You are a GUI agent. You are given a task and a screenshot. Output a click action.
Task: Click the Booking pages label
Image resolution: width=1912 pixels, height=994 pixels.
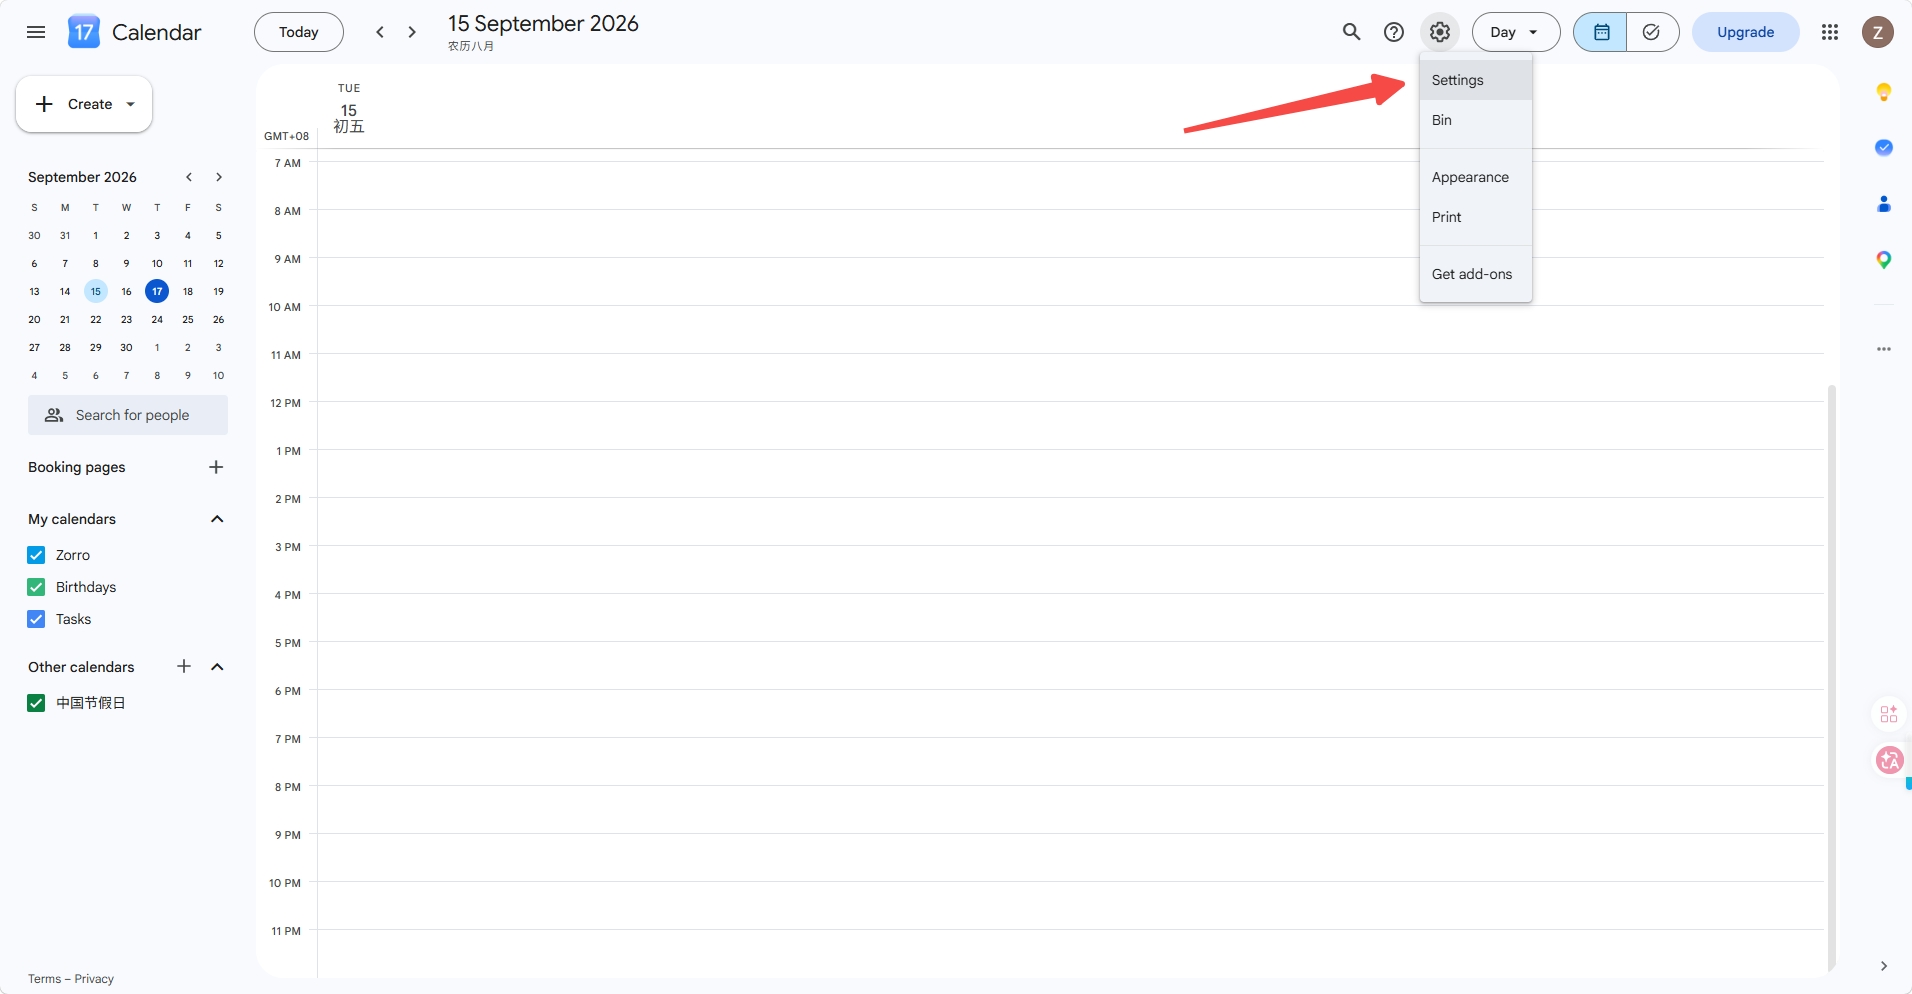[77, 467]
